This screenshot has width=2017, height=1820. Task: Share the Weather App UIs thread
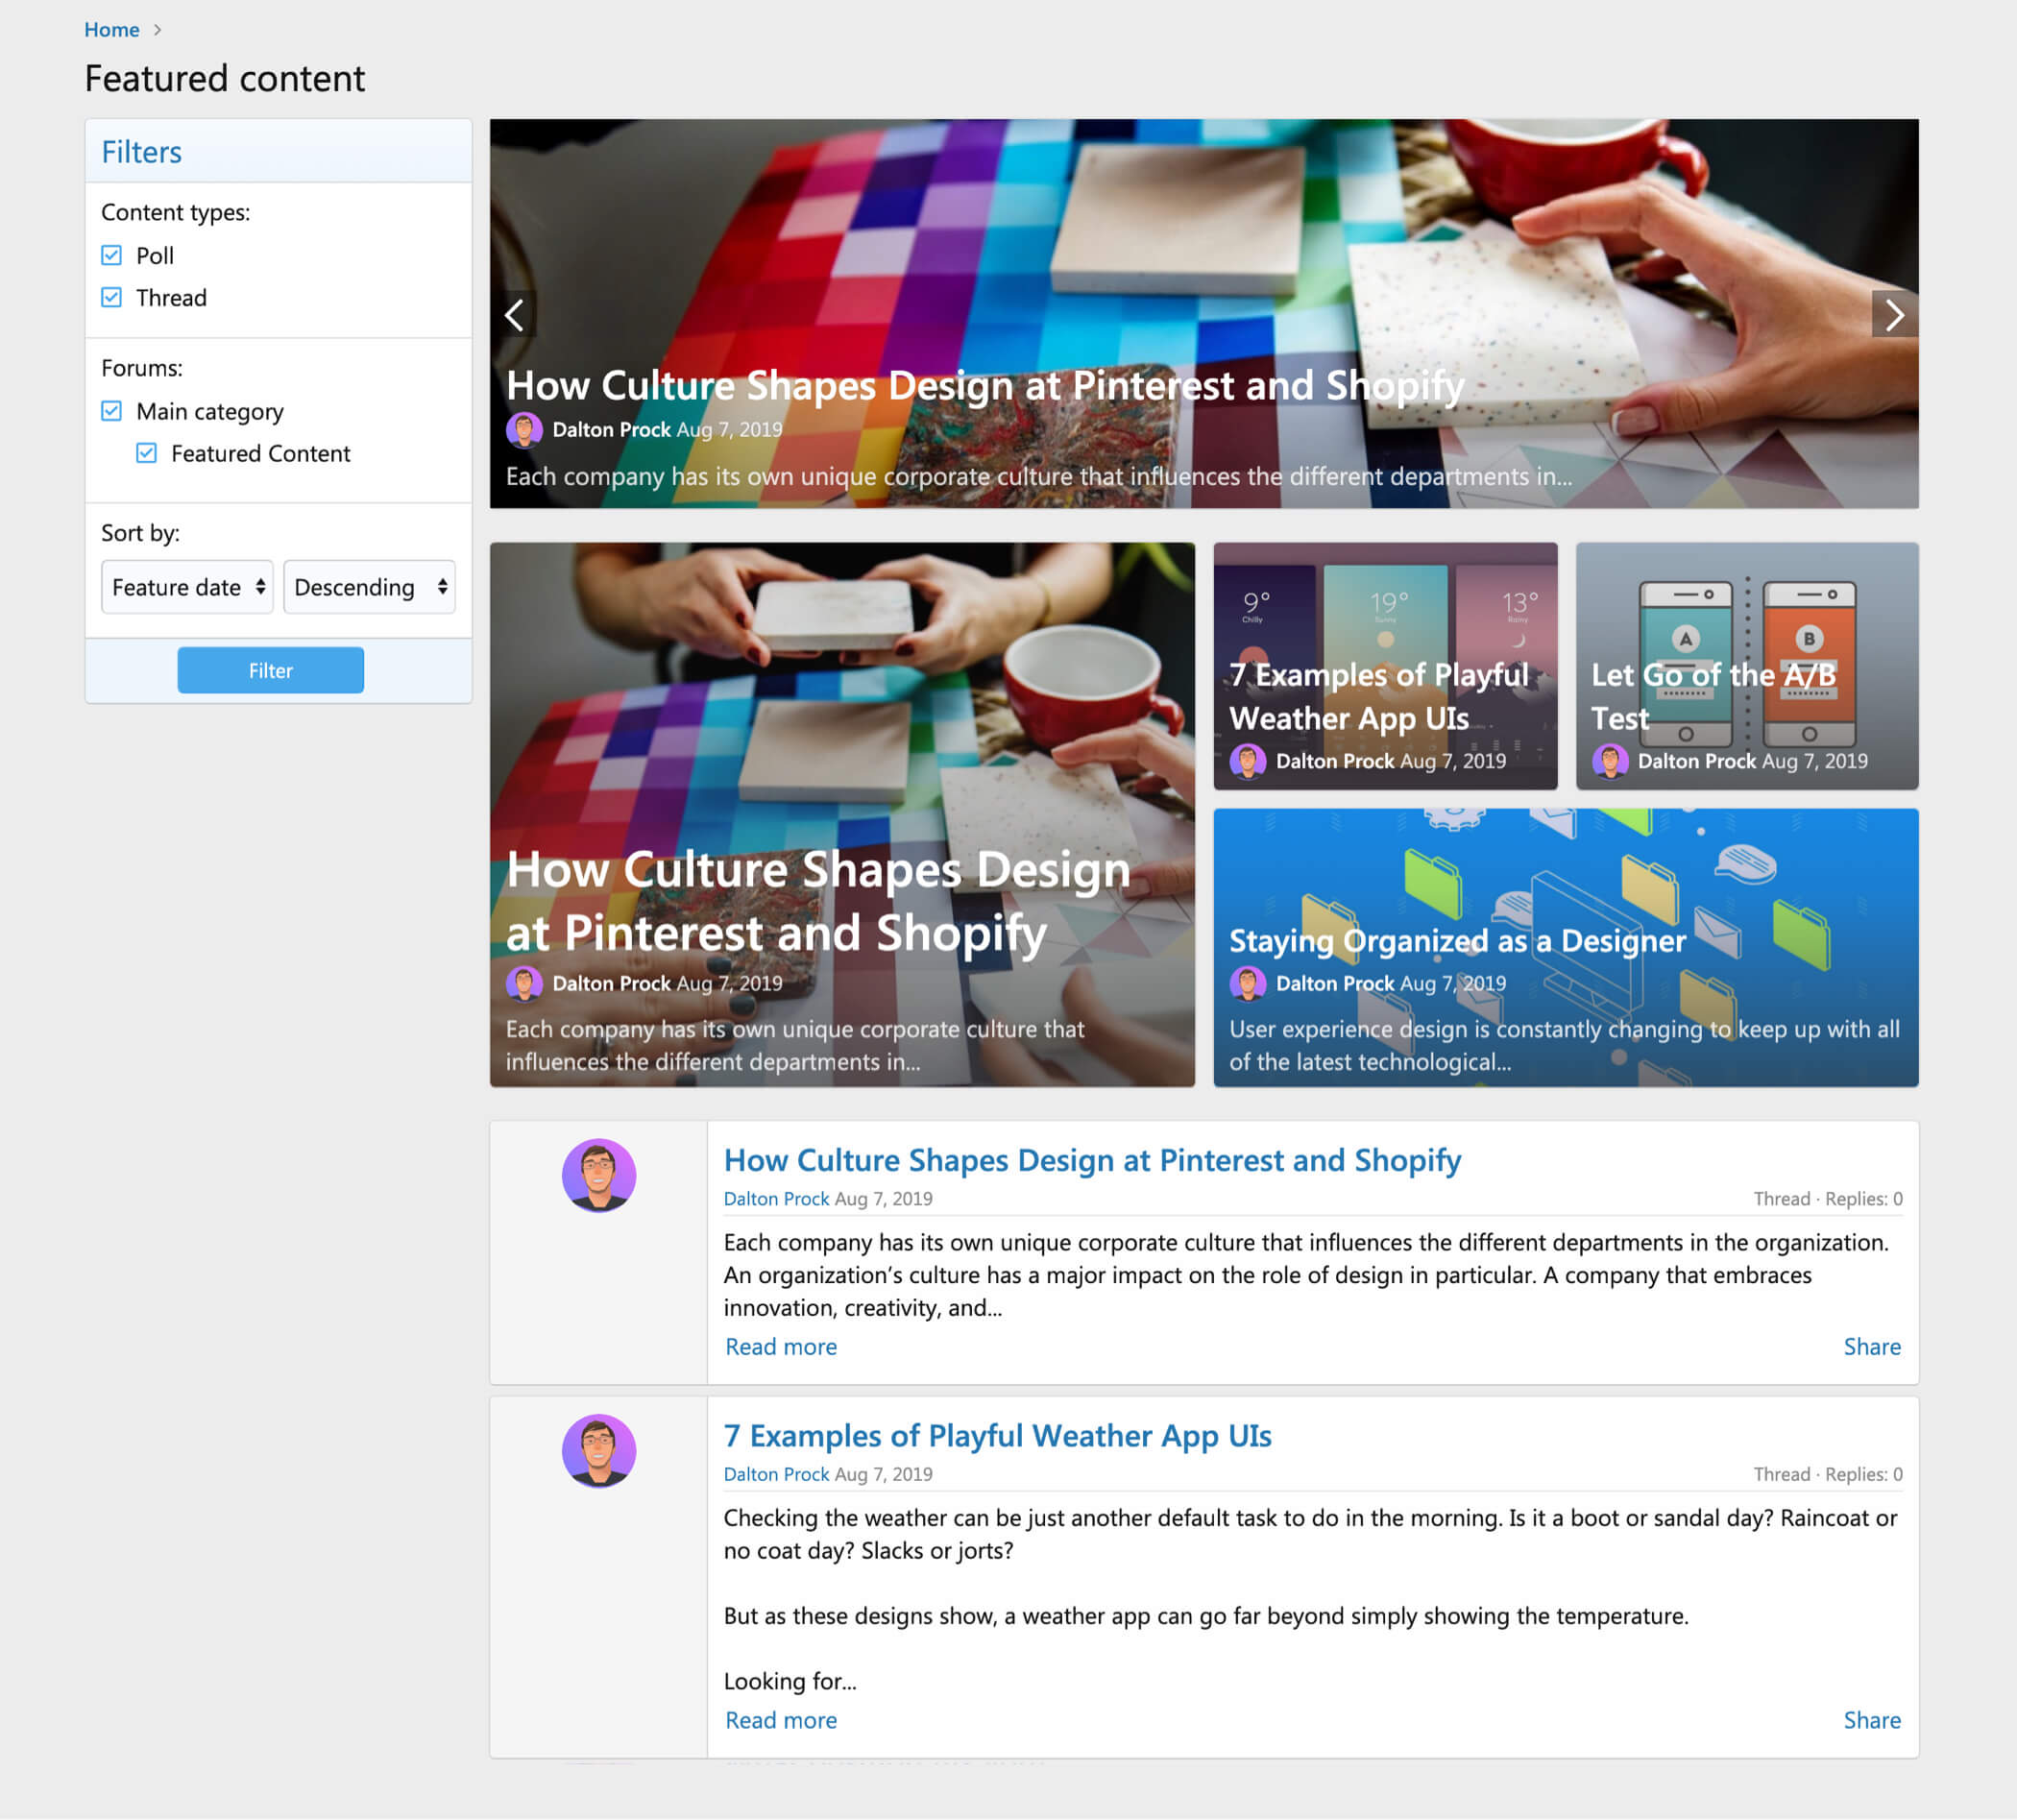click(1871, 1720)
